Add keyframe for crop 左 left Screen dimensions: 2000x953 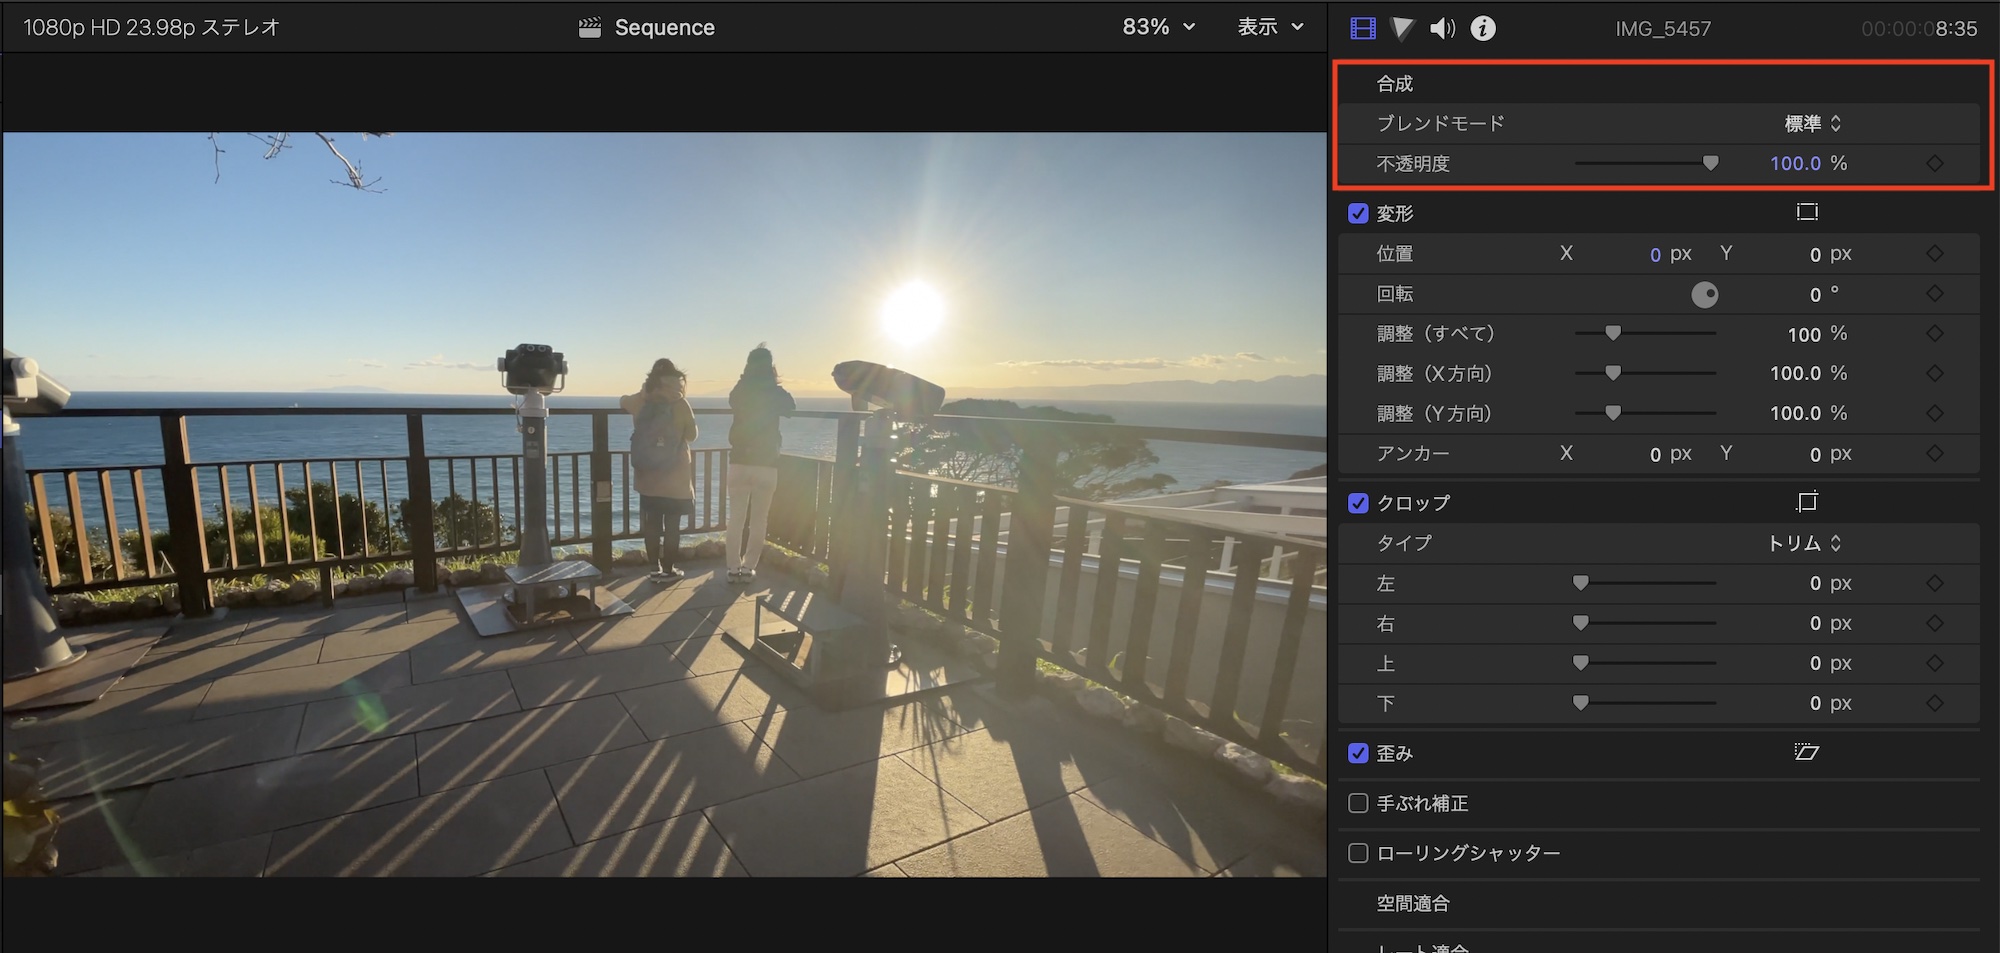point(1935,583)
